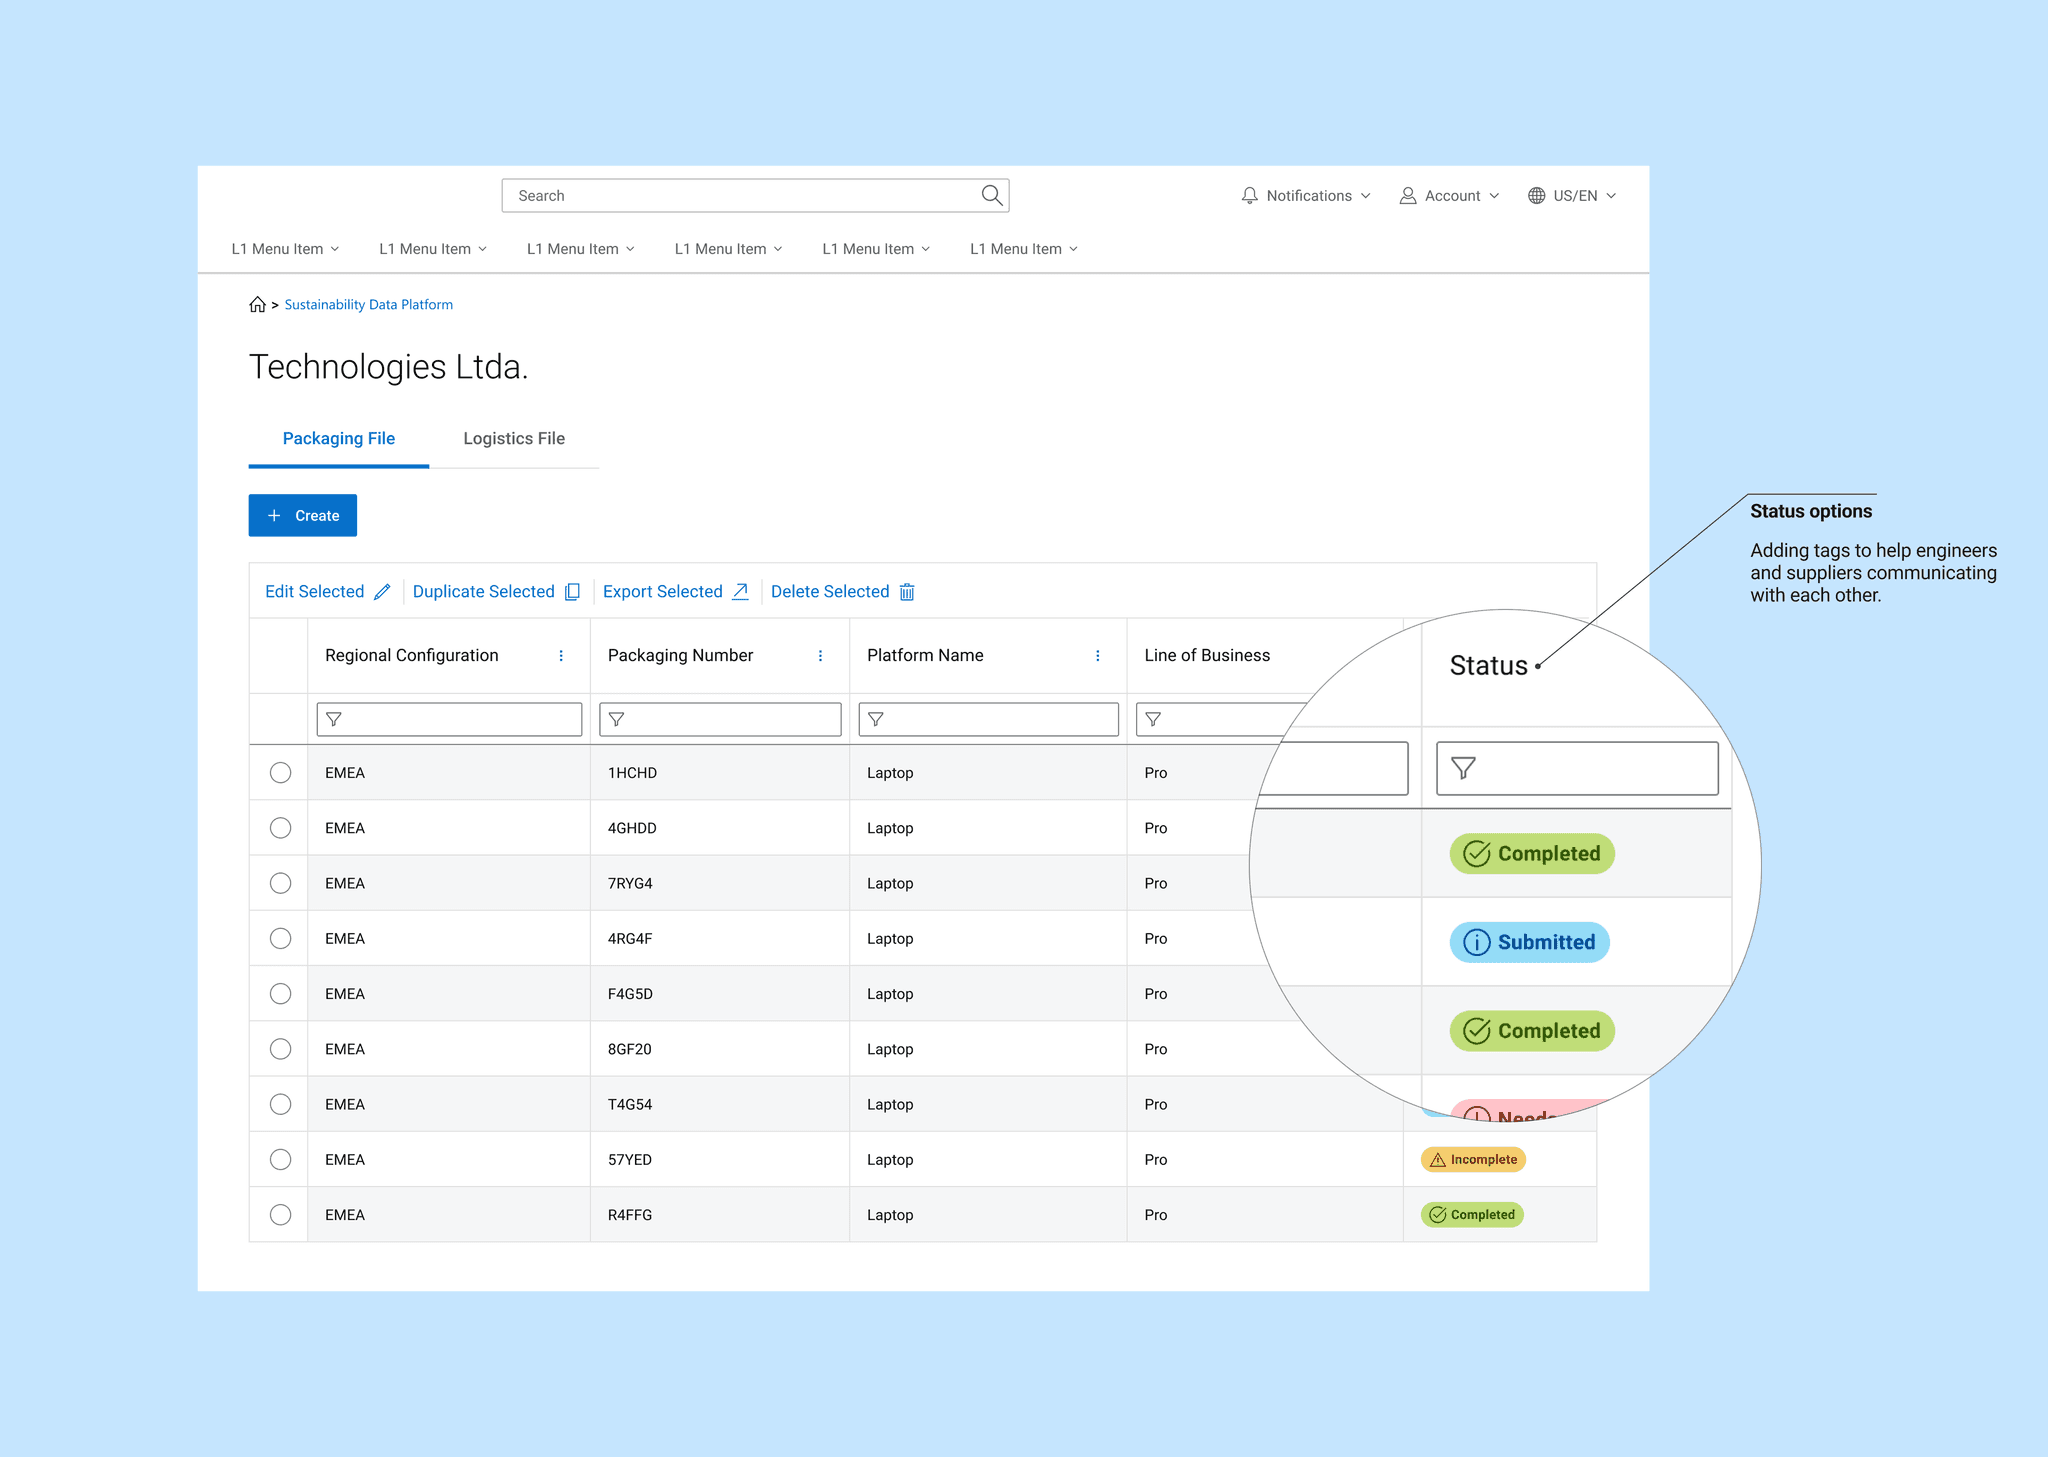
Task: Click the Create button
Action: 303,516
